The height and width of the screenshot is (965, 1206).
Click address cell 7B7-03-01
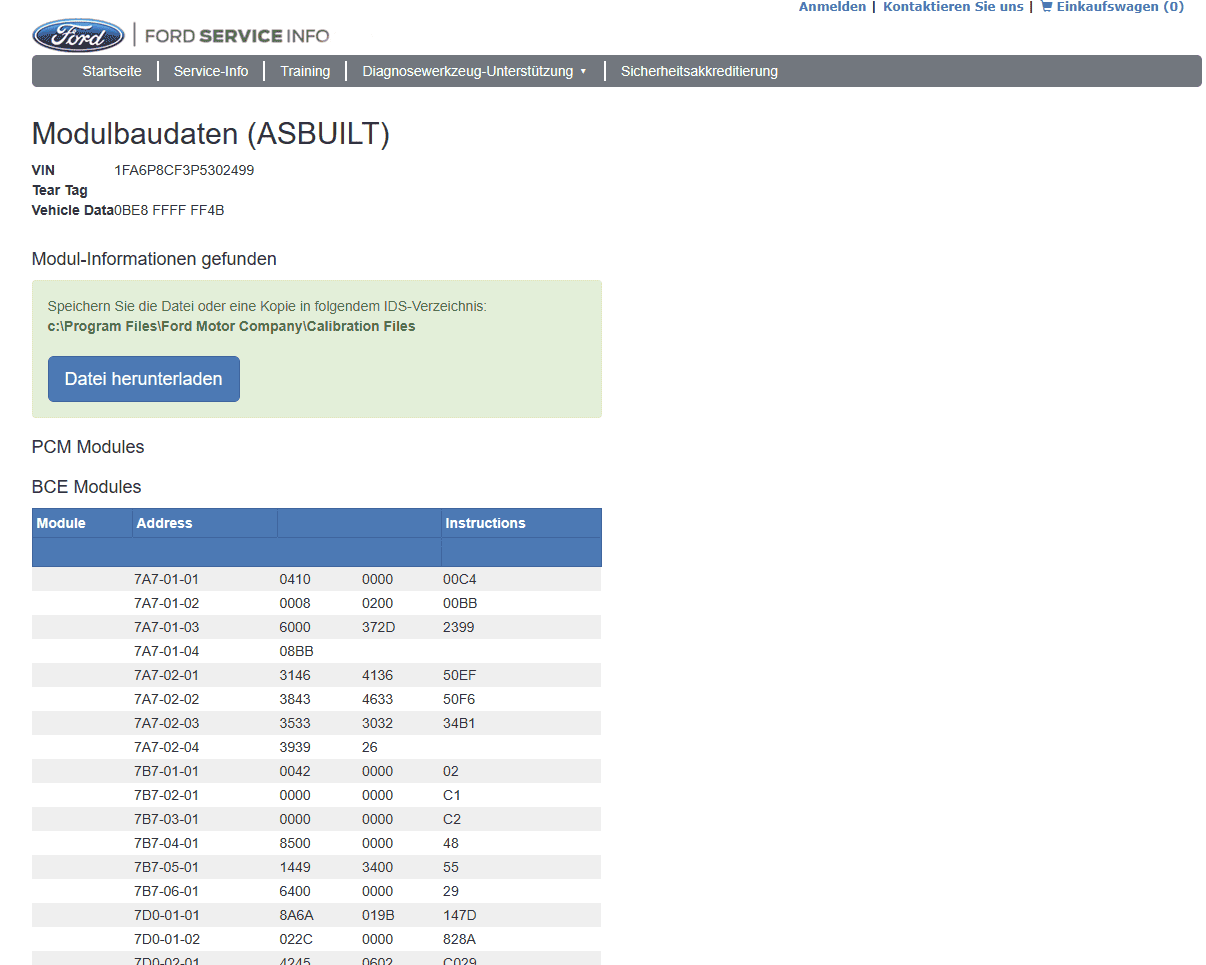pyautogui.click(x=166, y=819)
